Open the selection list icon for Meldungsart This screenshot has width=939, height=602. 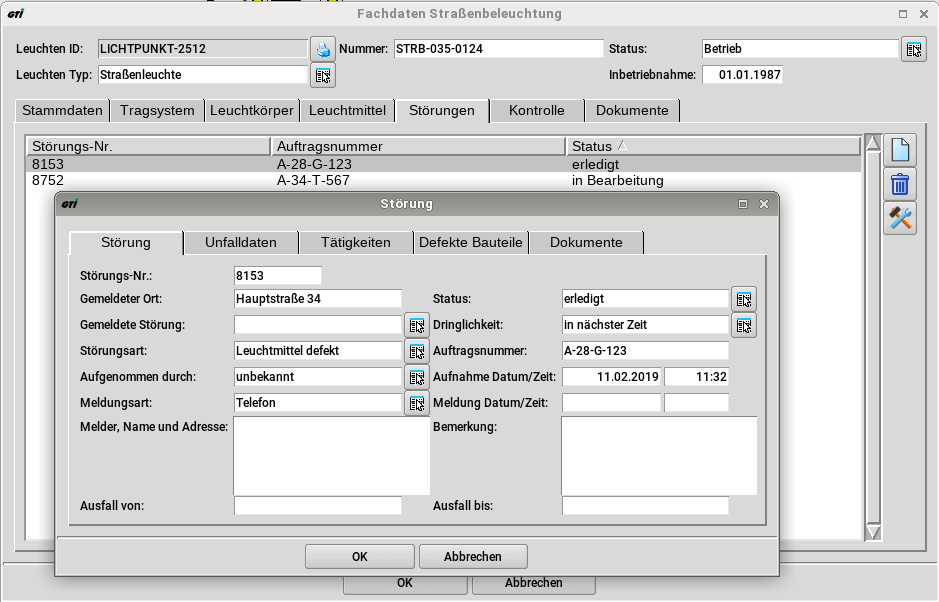pyautogui.click(x=417, y=404)
